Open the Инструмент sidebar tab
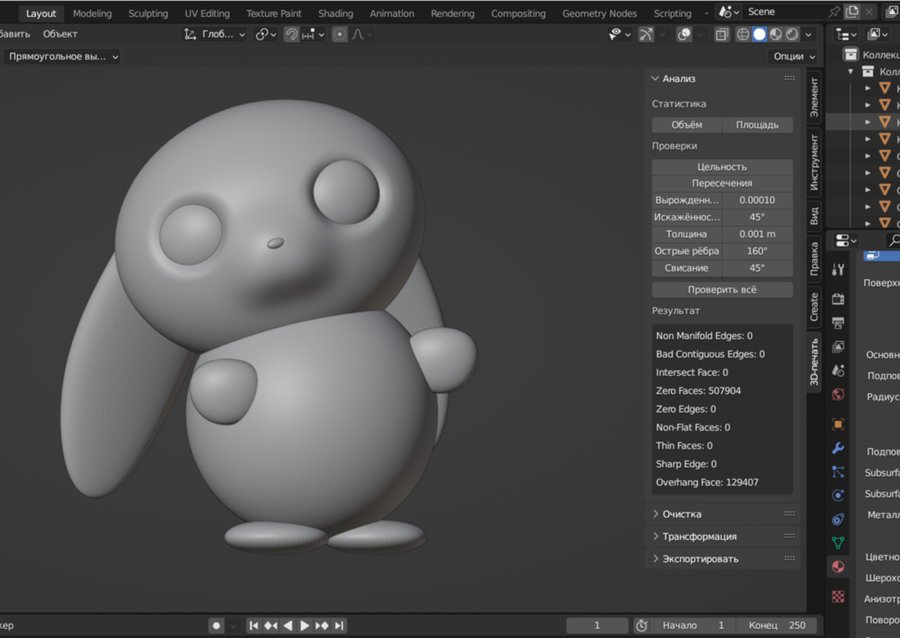The image size is (900, 638). click(x=814, y=161)
